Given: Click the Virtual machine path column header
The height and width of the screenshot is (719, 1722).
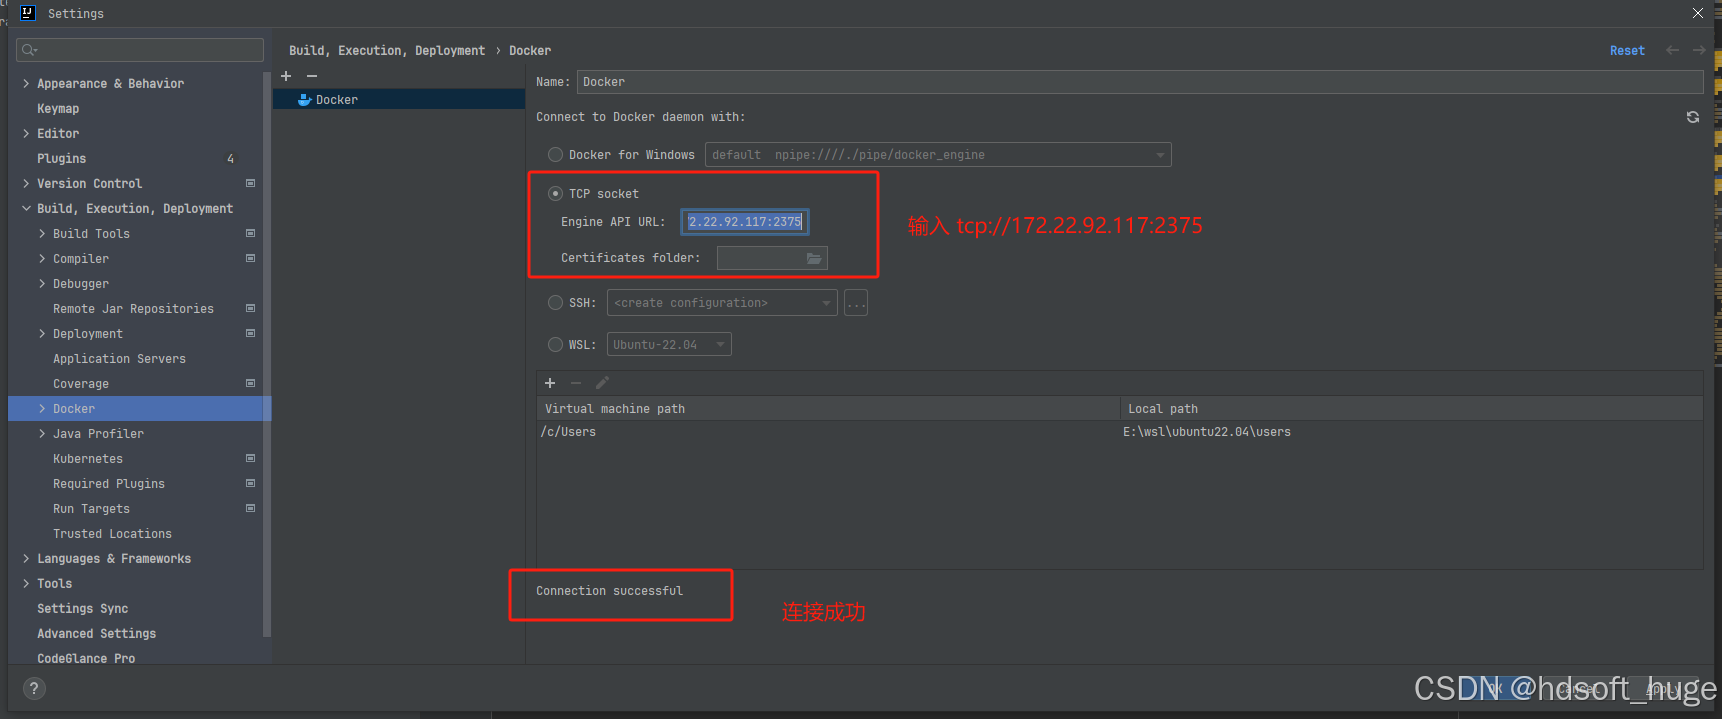Looking at the screenshot, I should tap(828, 409).
